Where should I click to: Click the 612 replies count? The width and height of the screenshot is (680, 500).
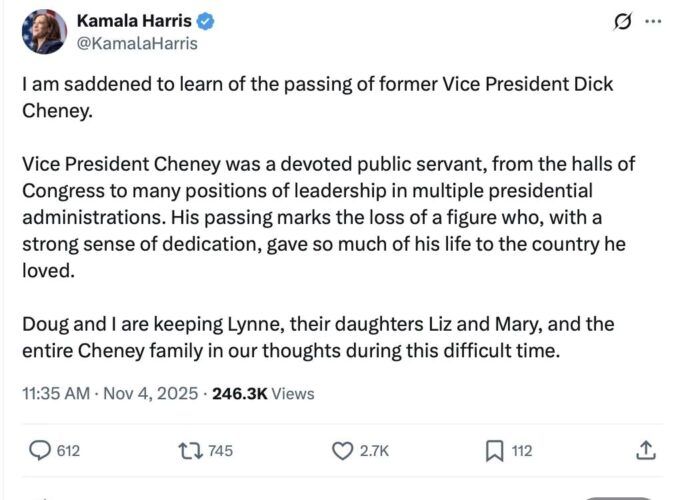(x=68, y=452)
